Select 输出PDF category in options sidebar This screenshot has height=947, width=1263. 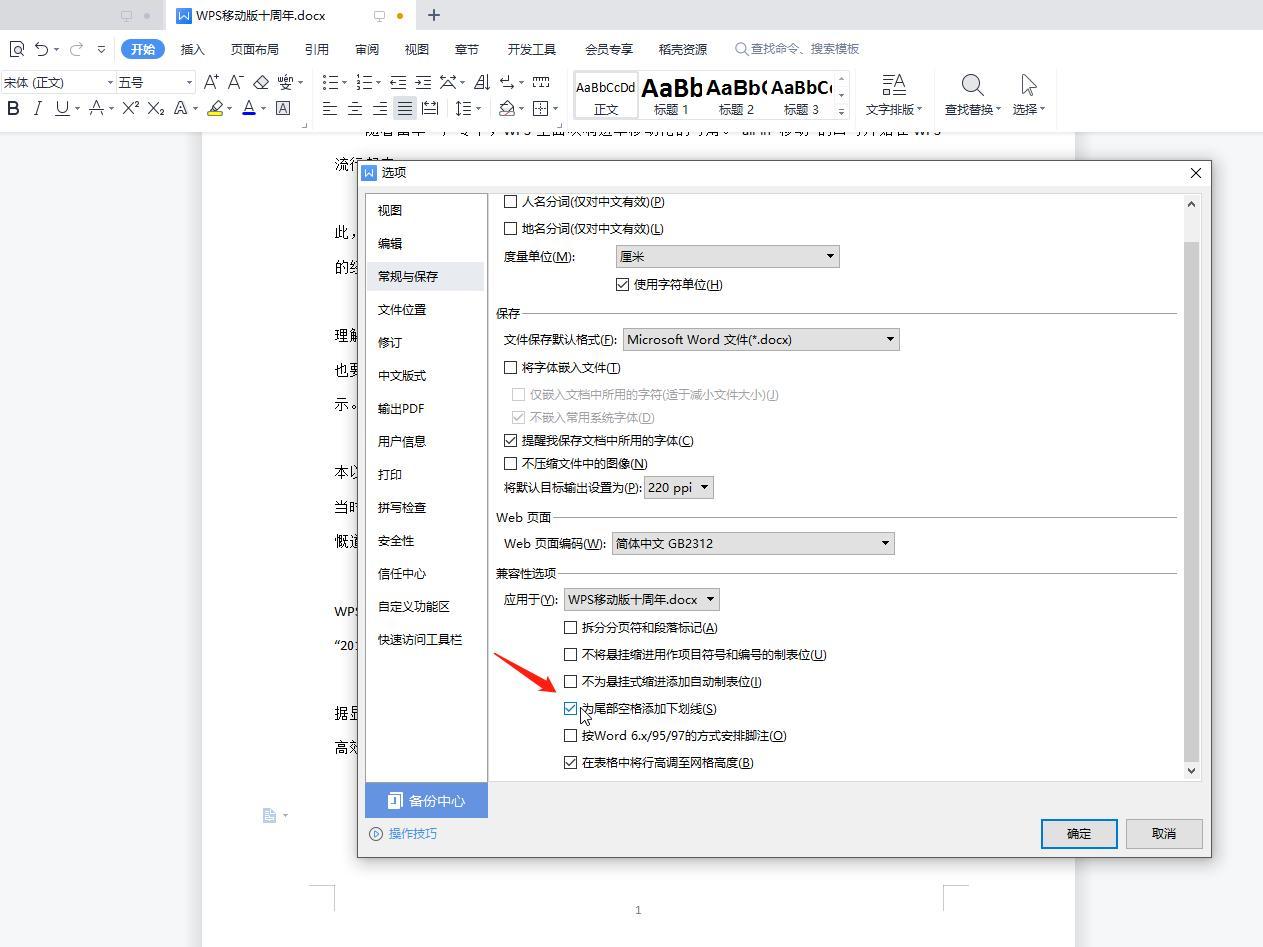click(425, 408)
